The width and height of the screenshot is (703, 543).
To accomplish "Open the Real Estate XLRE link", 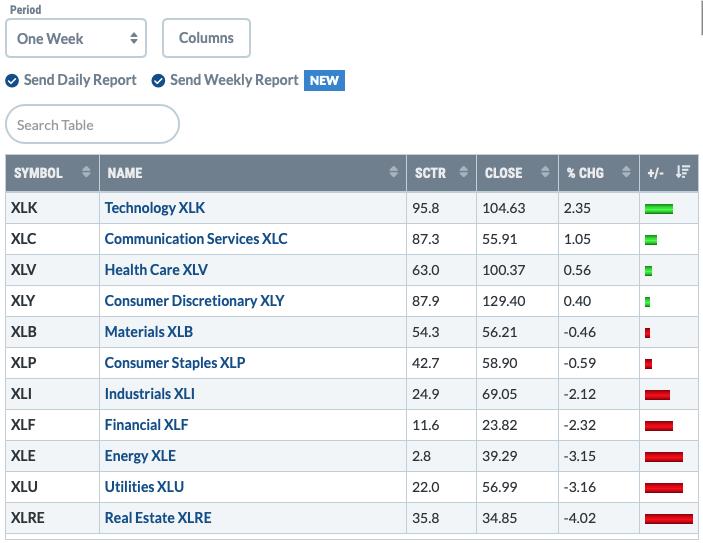I will (158, 518).
